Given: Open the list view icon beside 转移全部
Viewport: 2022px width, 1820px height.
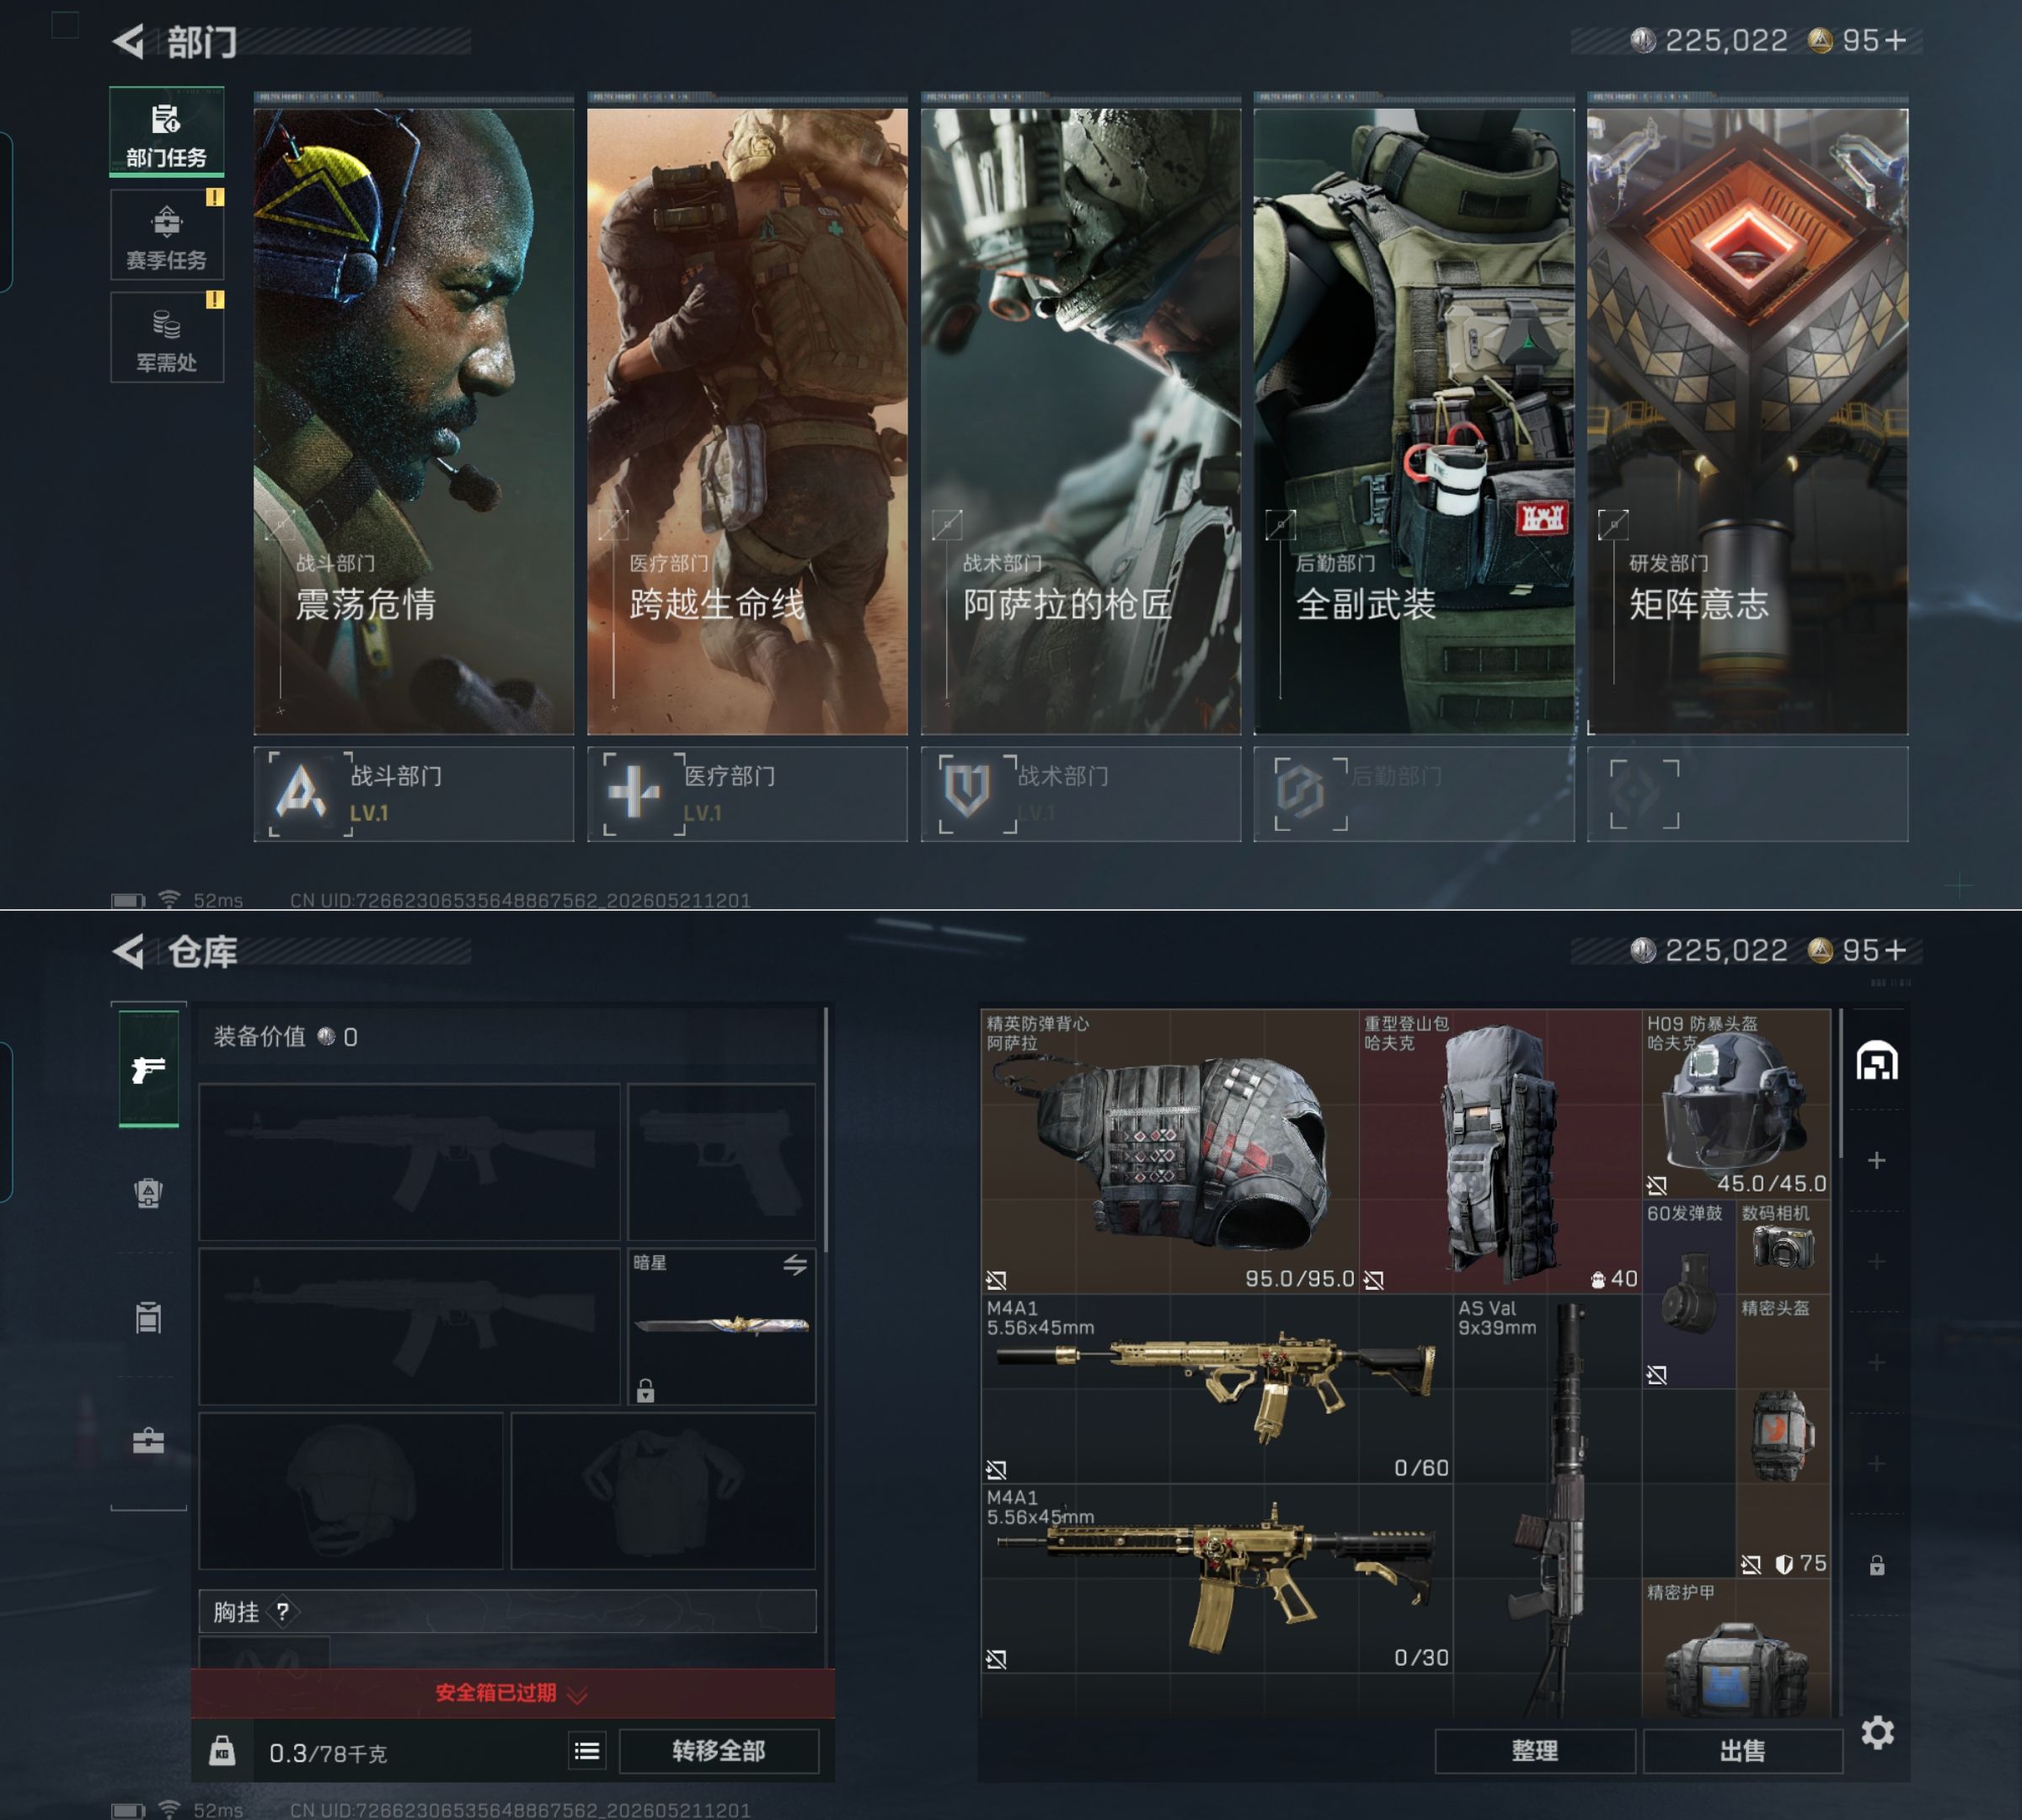Looking at the screenshot, I should [x=588, y=1751].
